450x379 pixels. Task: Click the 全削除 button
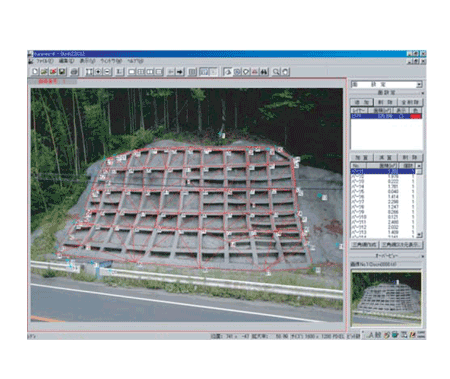(410, 102)
